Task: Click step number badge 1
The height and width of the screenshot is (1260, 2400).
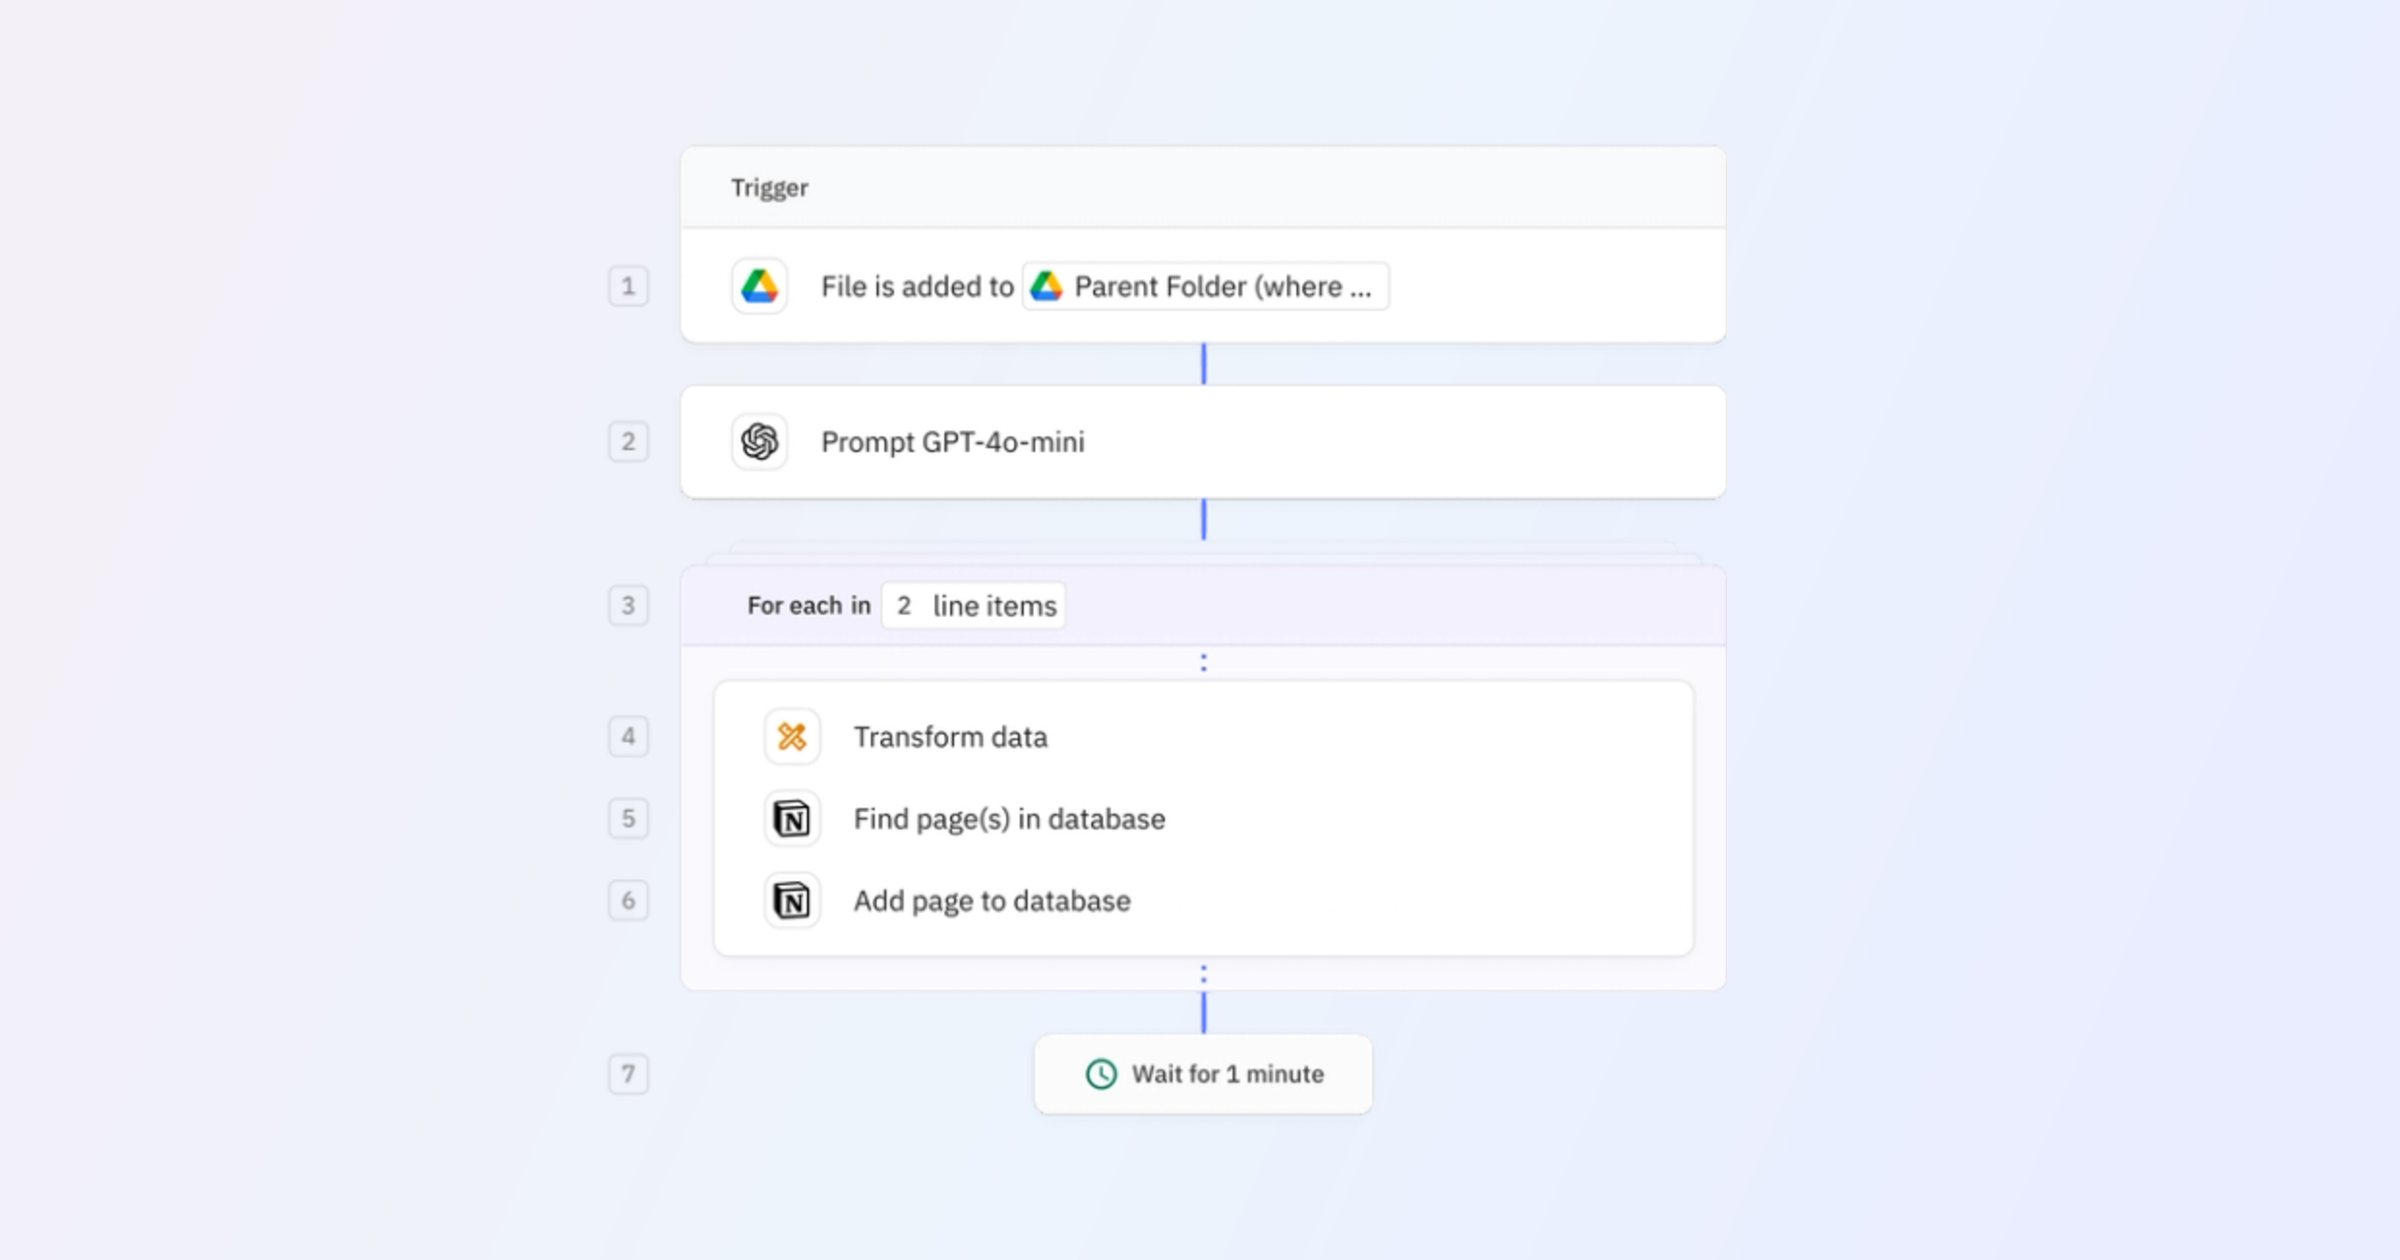Action: pyautogui.click(x=628, y=286)
